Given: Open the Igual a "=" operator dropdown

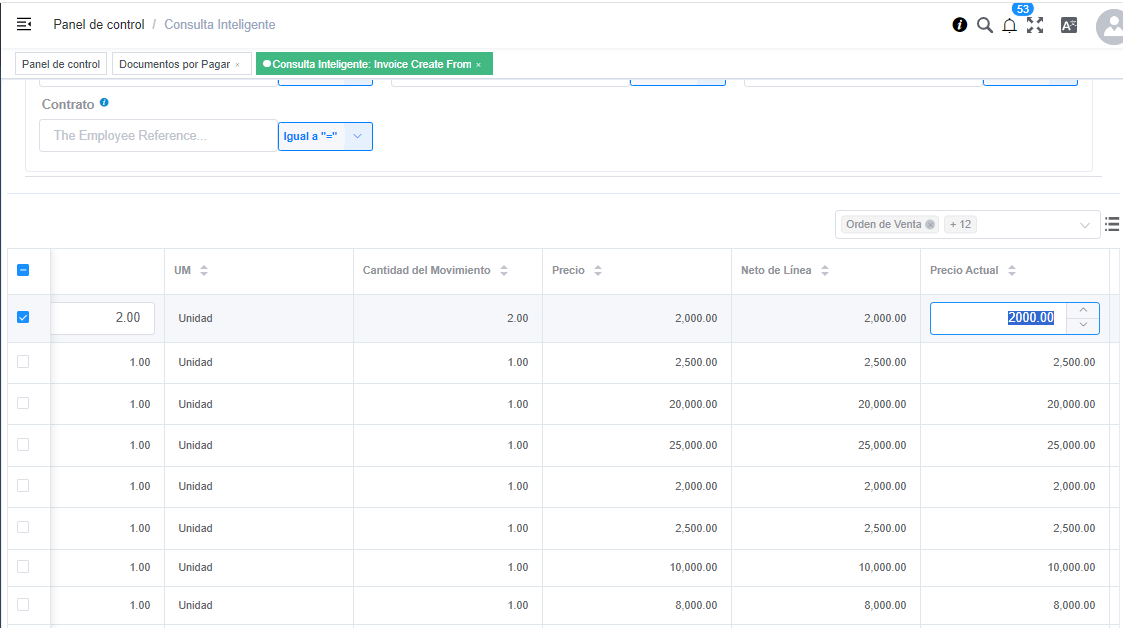Looking at the screenshot, I should coord(357,136).
